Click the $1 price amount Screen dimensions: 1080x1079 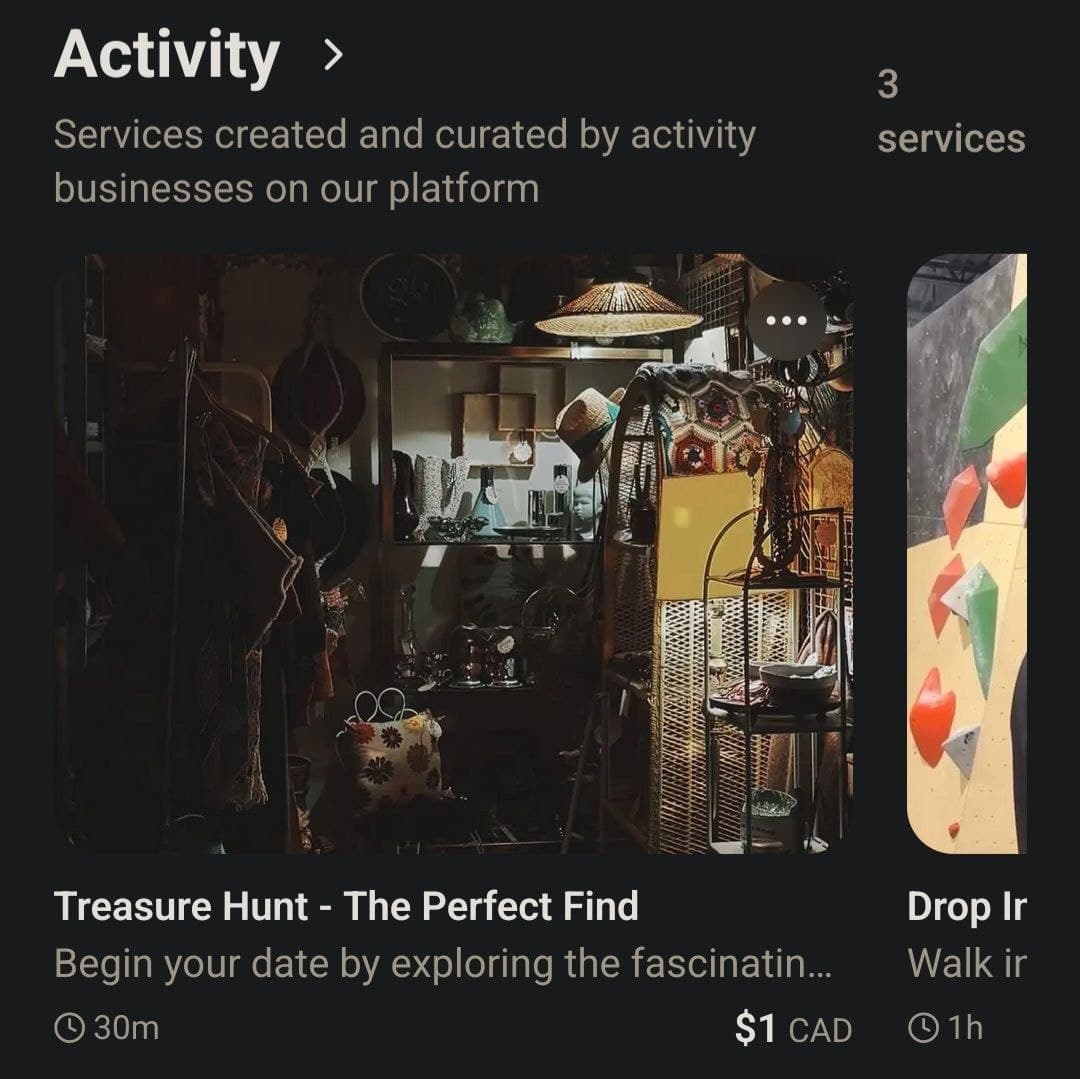click(756, 1029)
